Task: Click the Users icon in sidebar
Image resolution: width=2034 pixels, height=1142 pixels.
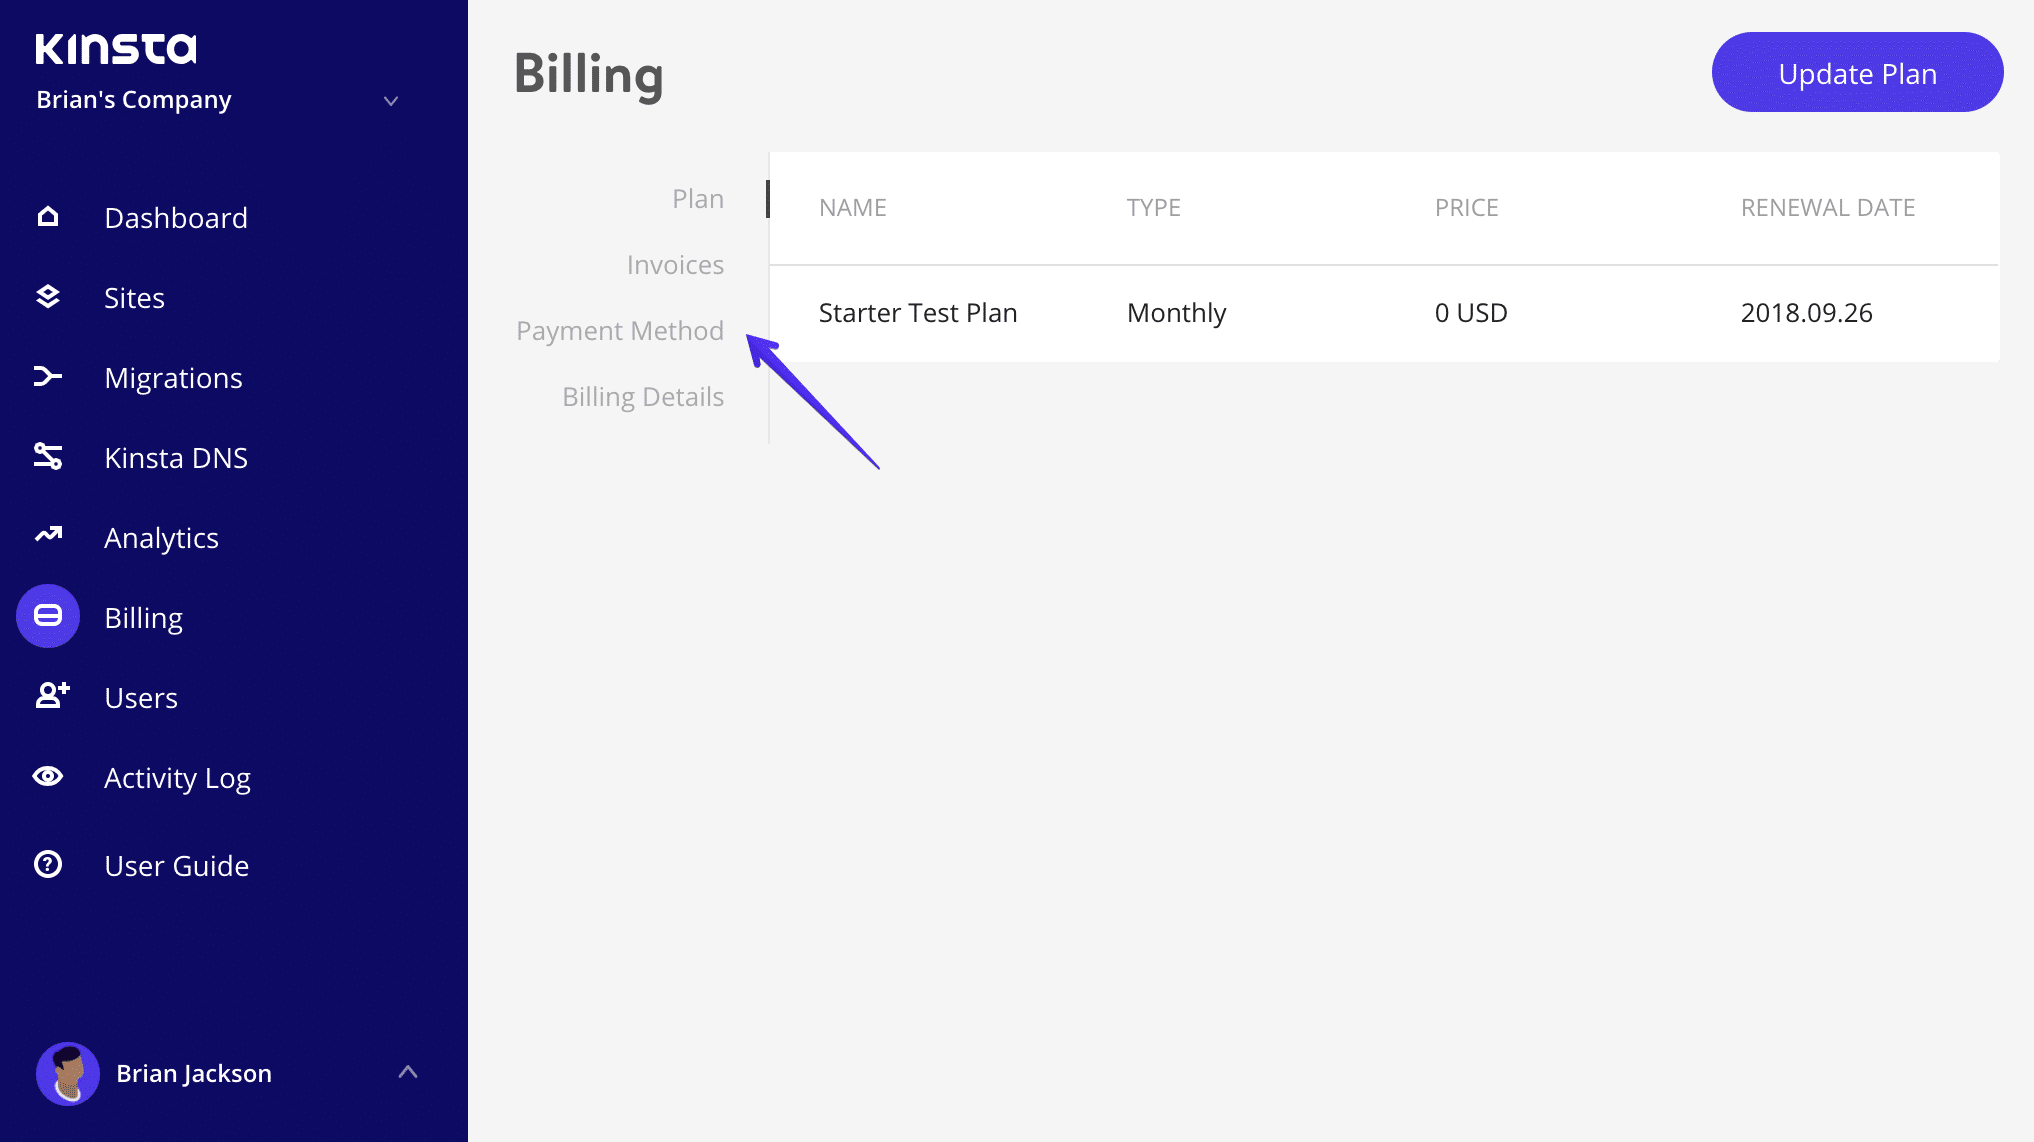Action: point(49,696)
